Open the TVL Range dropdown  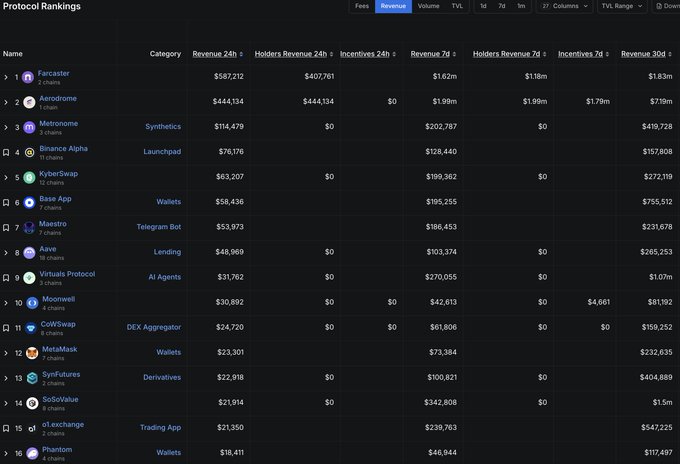point(622,6)
